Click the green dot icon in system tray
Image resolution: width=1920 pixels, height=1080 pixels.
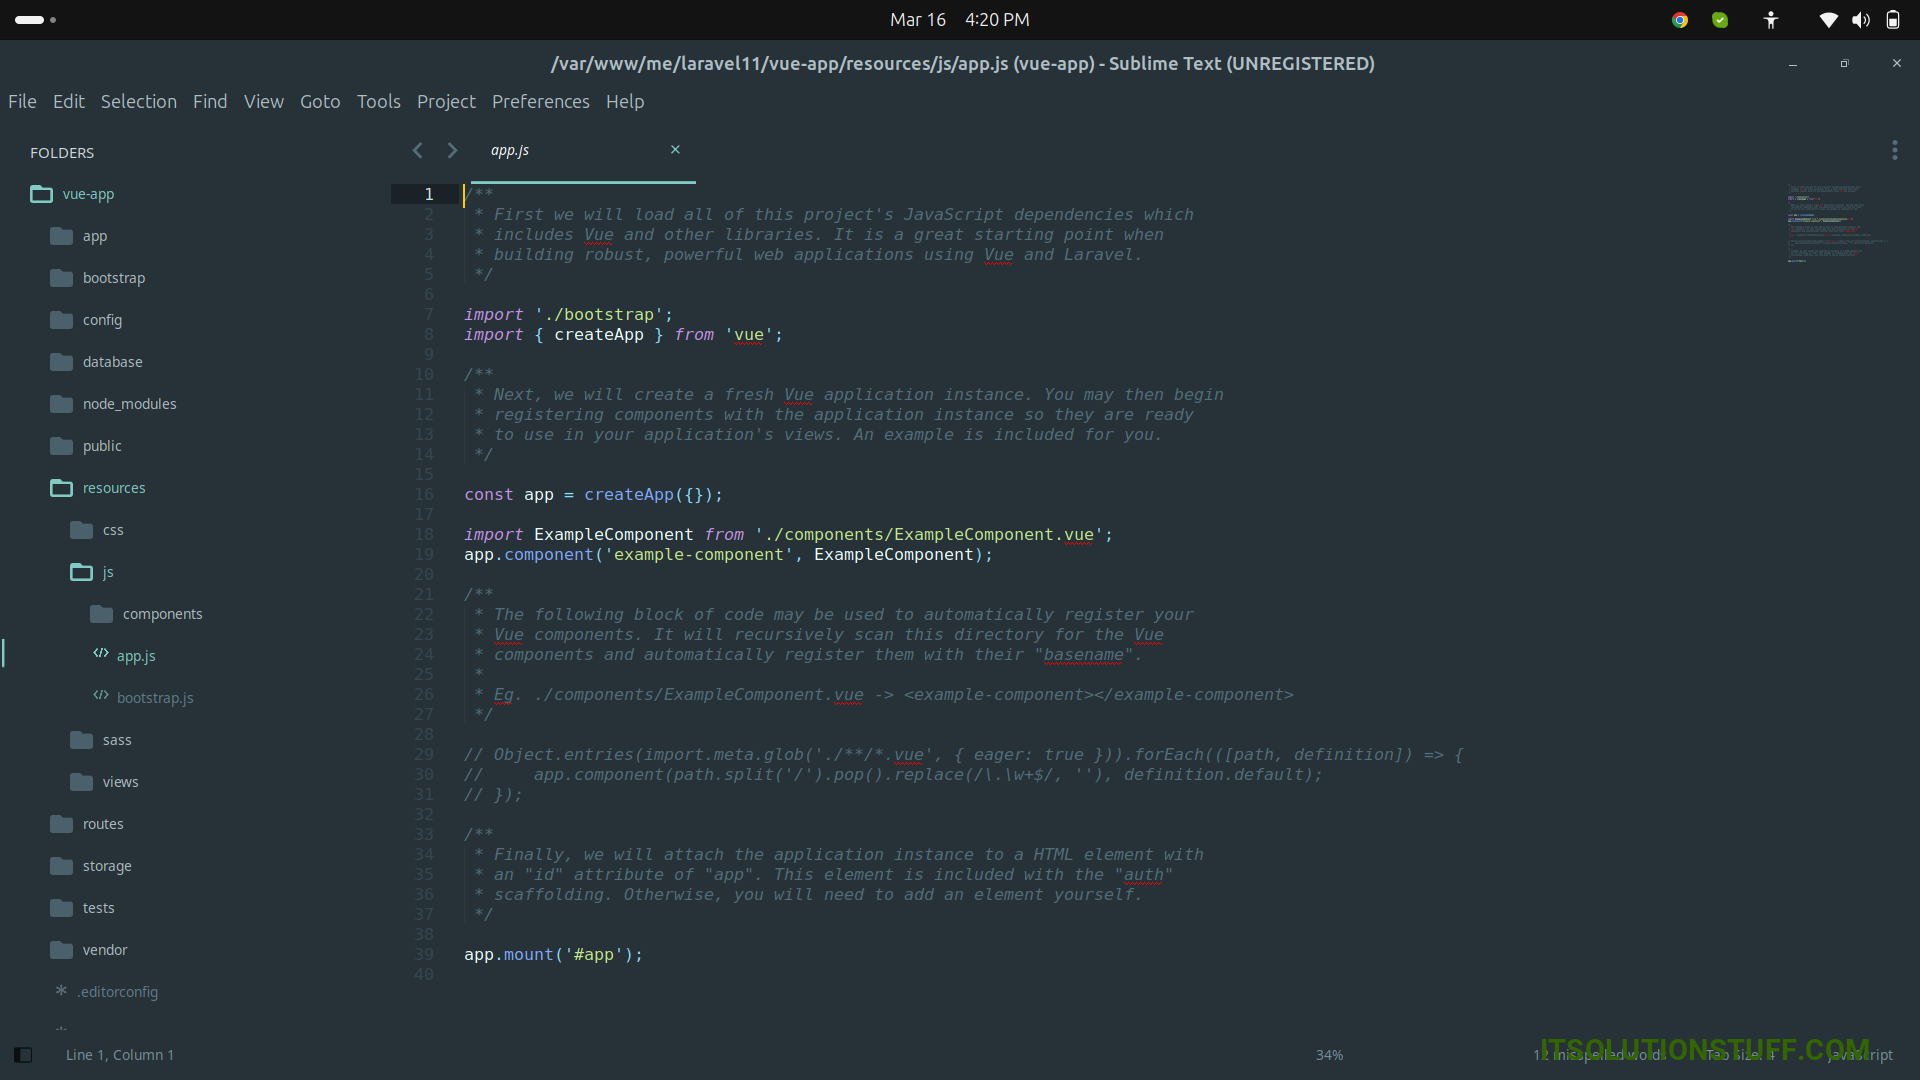(1720, 20)
